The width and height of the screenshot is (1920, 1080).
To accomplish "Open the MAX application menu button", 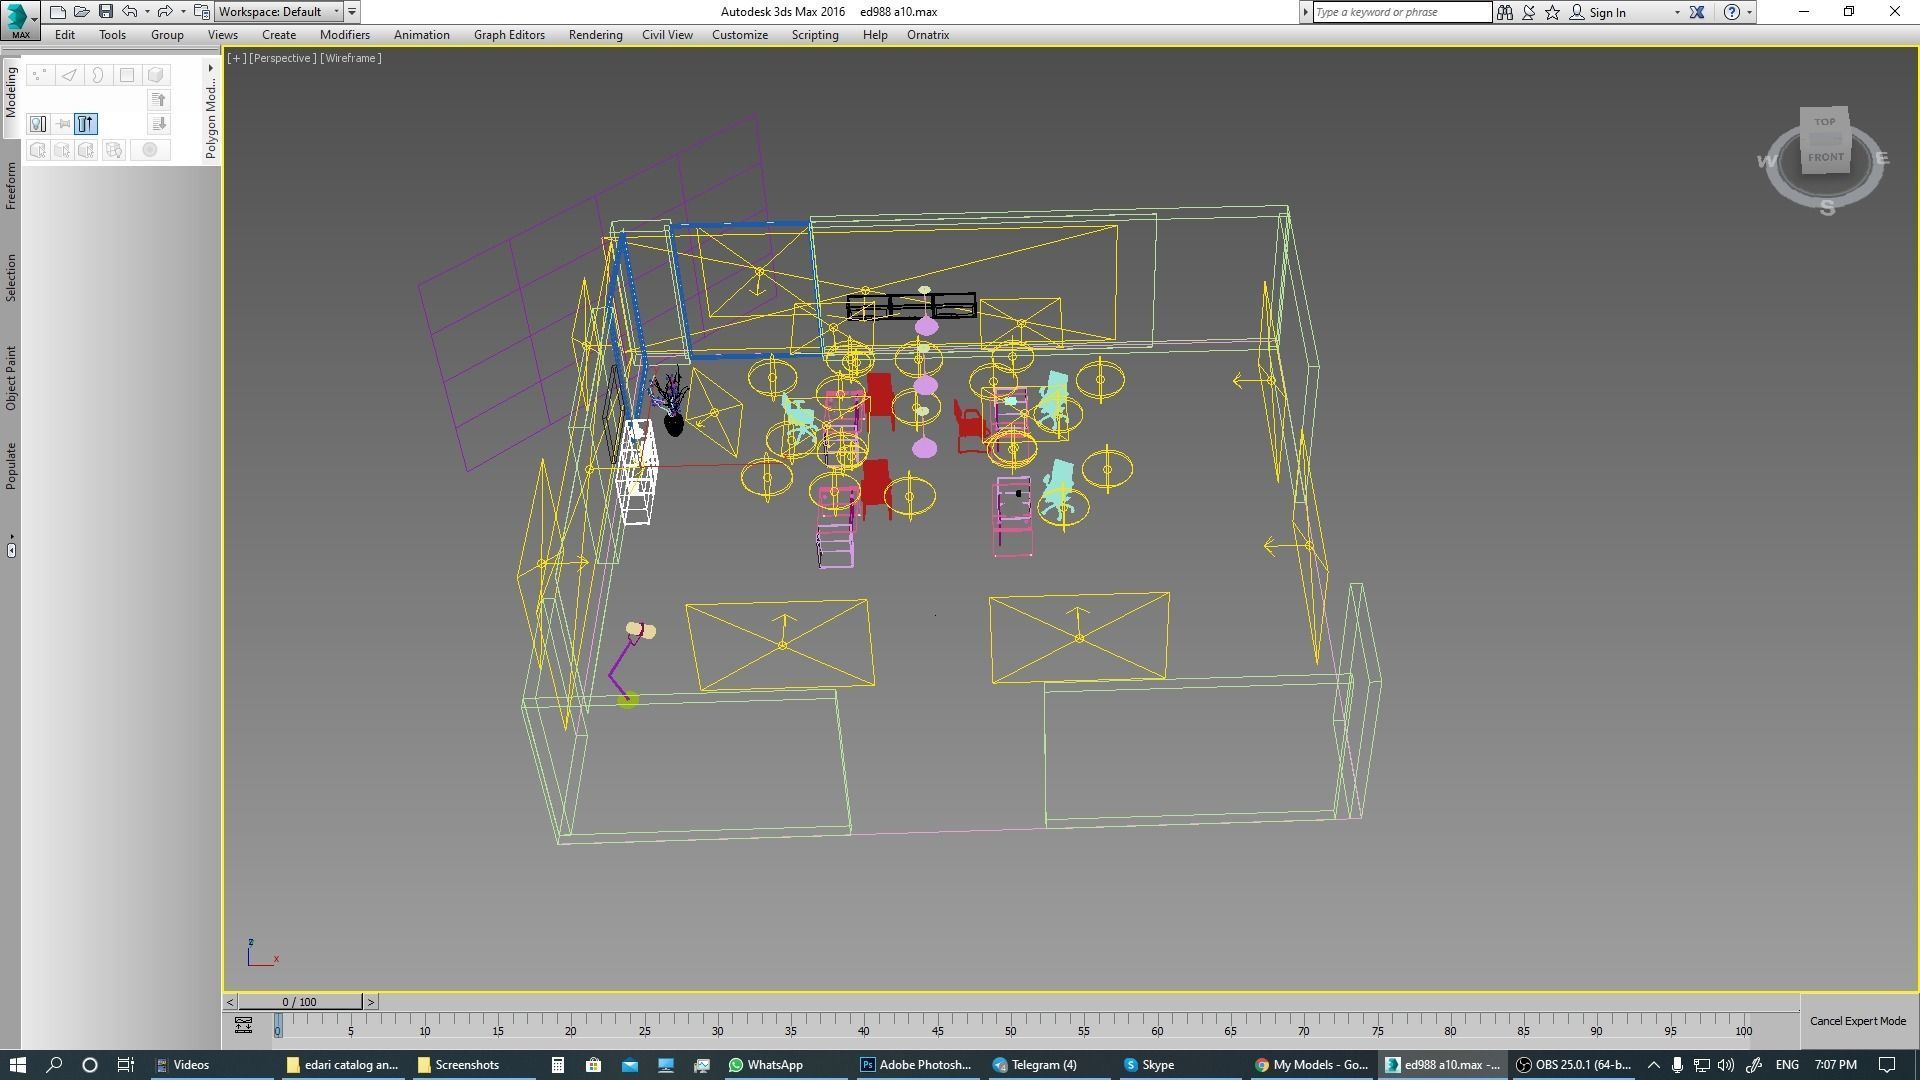I will point(20,20).
